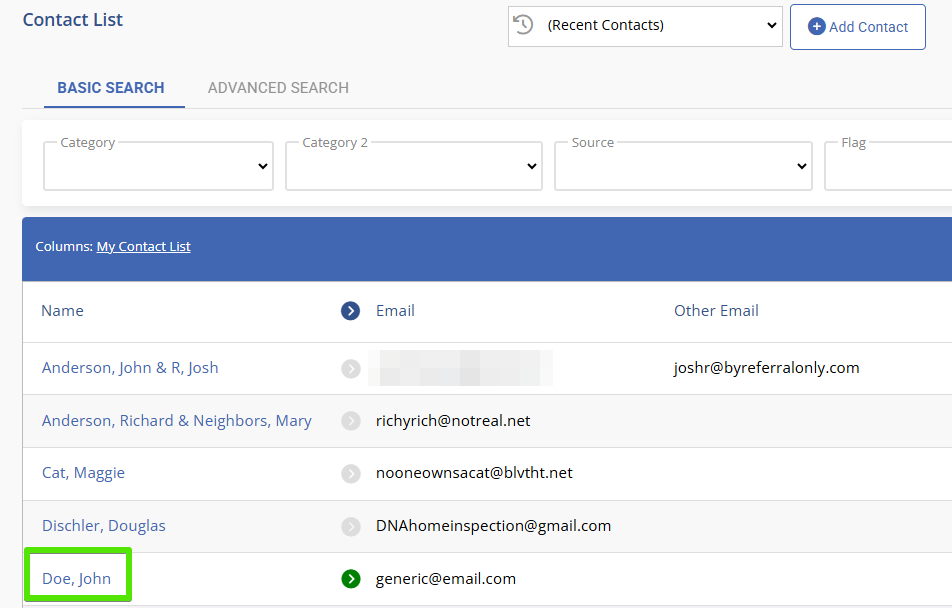The width and height of the screenshot is (952, 608).
Task: Open contact Cat, Maggie
Action: point(83,473)
